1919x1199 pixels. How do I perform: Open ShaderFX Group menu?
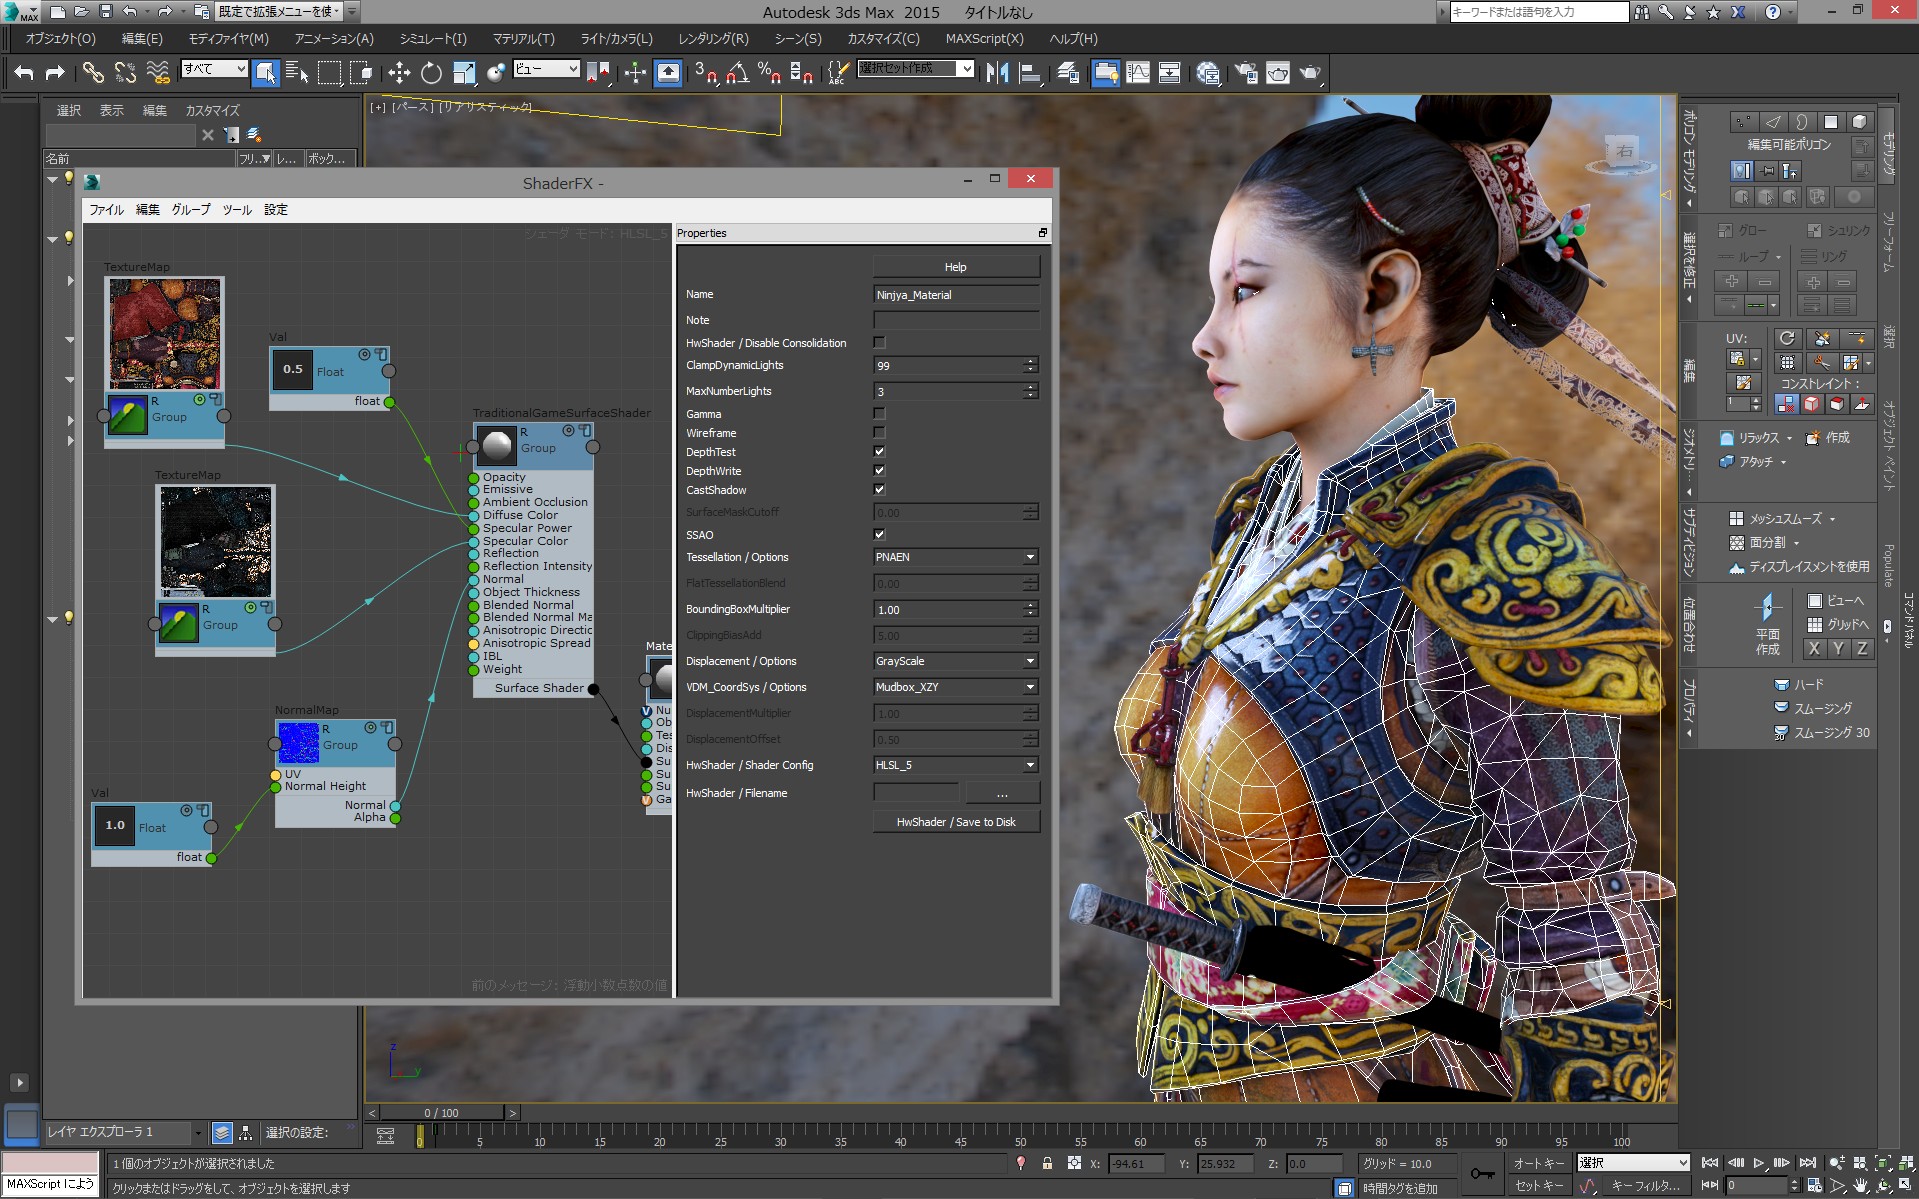click(191, 210)
